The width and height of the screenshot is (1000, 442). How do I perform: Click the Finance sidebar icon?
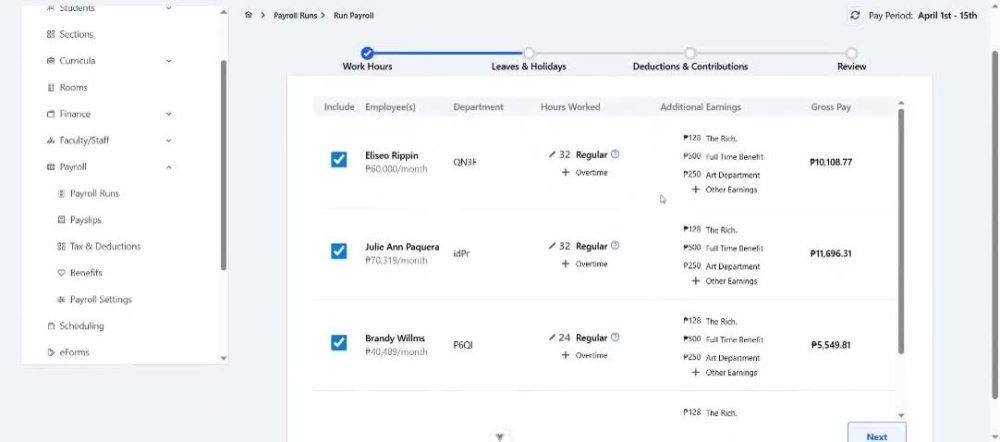point(51,114)
